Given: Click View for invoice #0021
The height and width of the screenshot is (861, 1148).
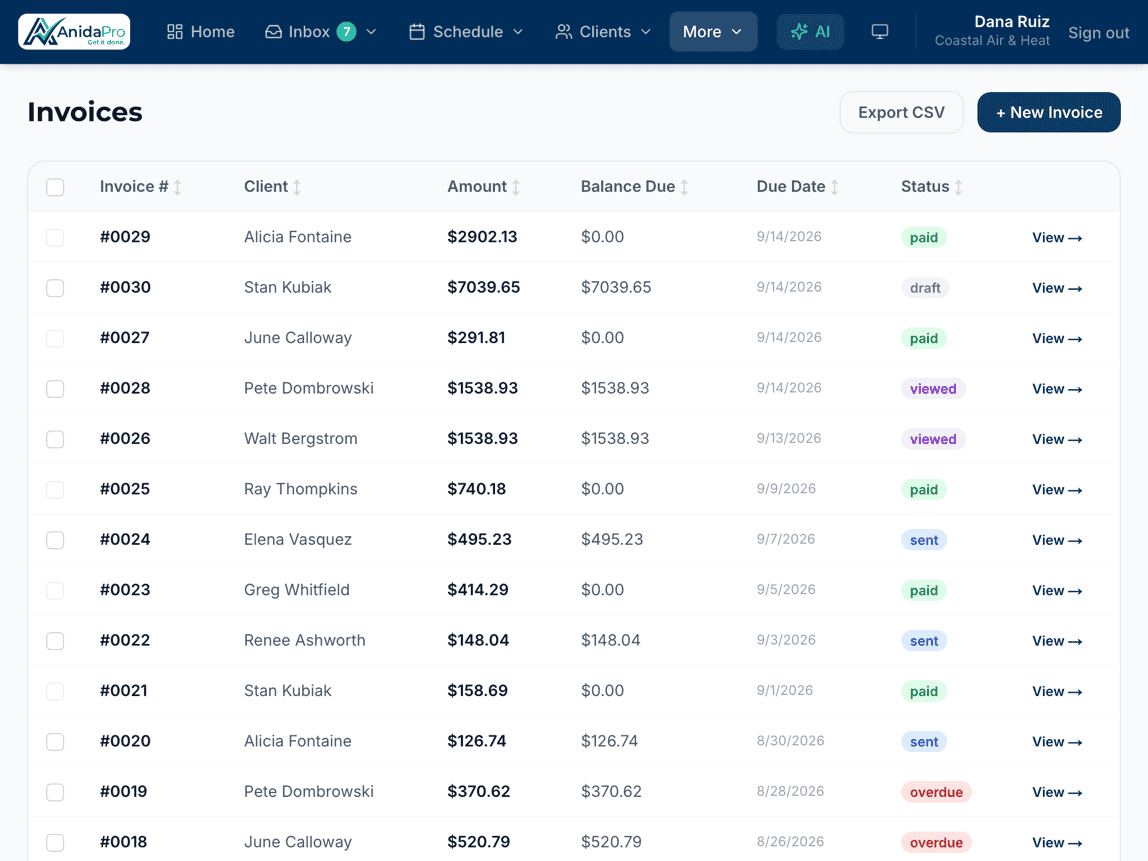Looking at the screenshot, I should [1057, 691].
